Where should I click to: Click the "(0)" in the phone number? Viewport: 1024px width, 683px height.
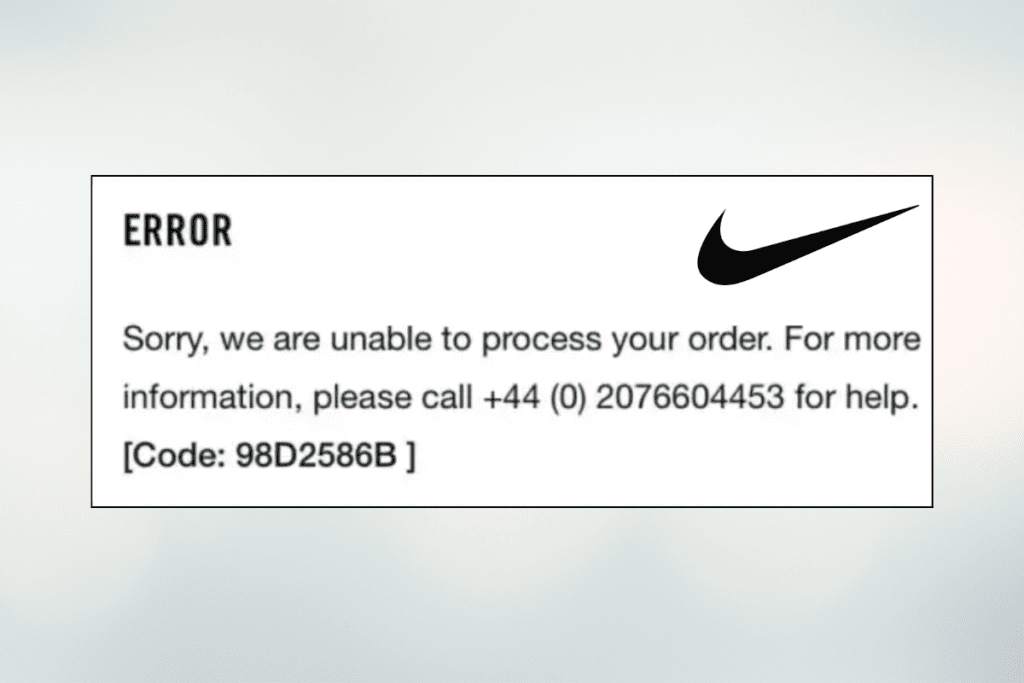coord(567,398)
